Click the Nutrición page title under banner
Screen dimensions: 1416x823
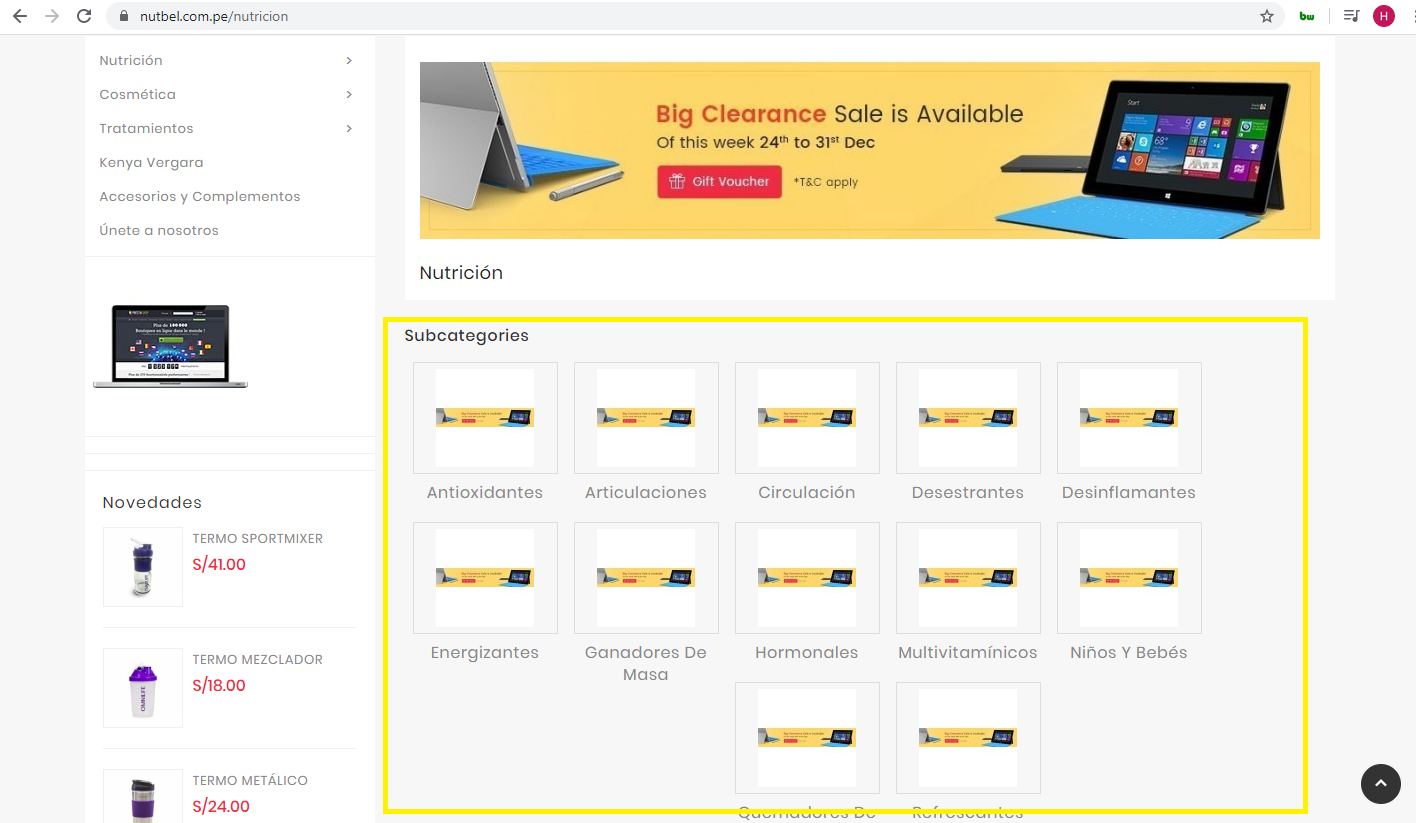(461, 272)
